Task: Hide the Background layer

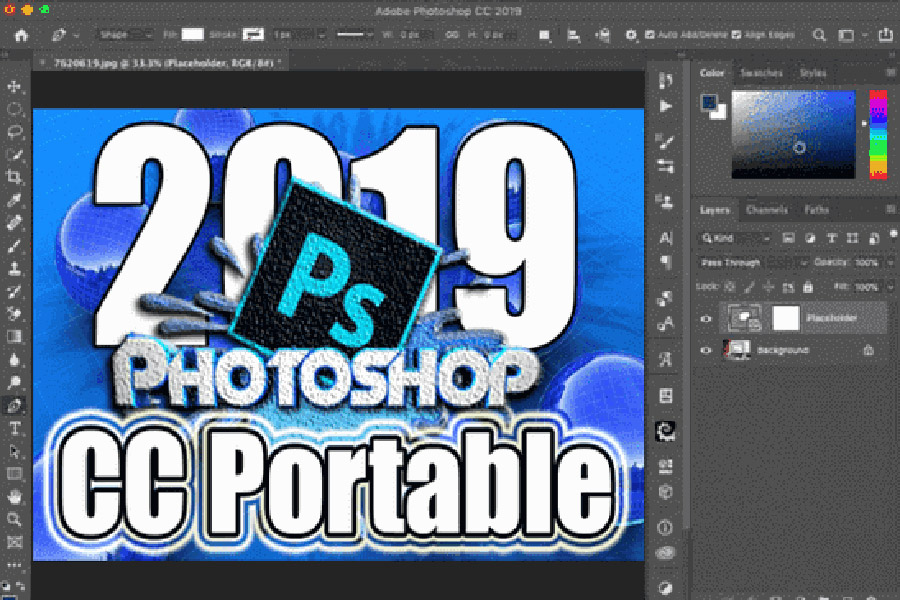Action: [706, 350]
